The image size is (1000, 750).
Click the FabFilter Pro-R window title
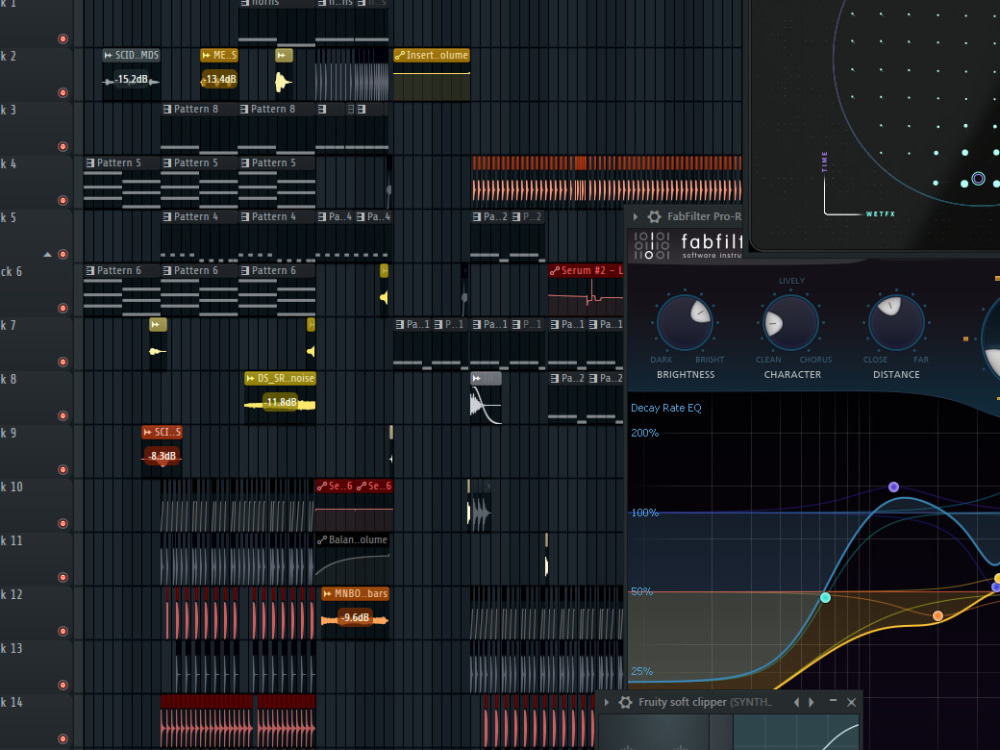(704, 217)
